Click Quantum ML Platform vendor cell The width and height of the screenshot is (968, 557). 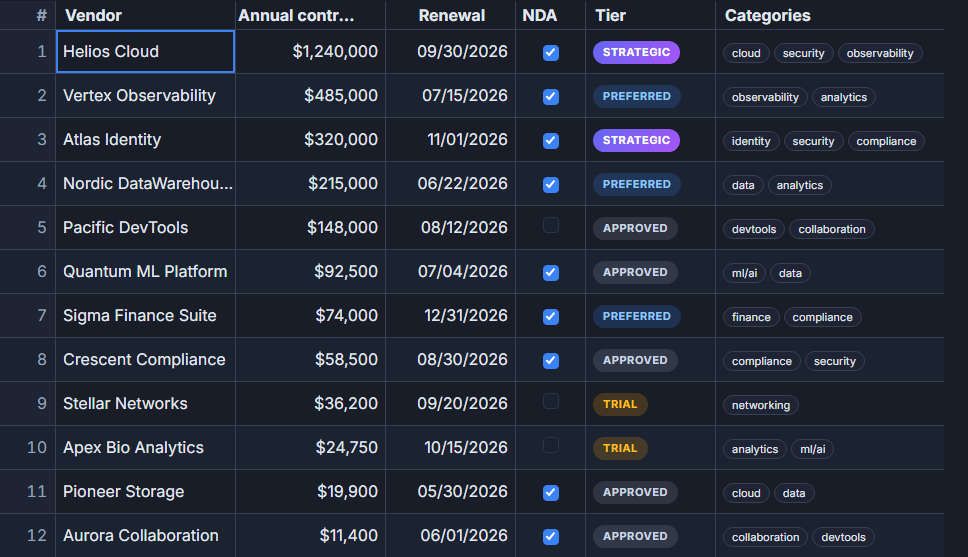145,271
